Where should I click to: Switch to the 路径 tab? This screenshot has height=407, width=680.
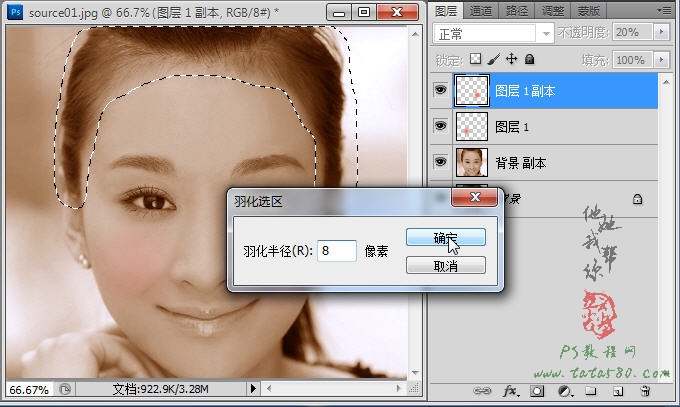pos(517,11)
